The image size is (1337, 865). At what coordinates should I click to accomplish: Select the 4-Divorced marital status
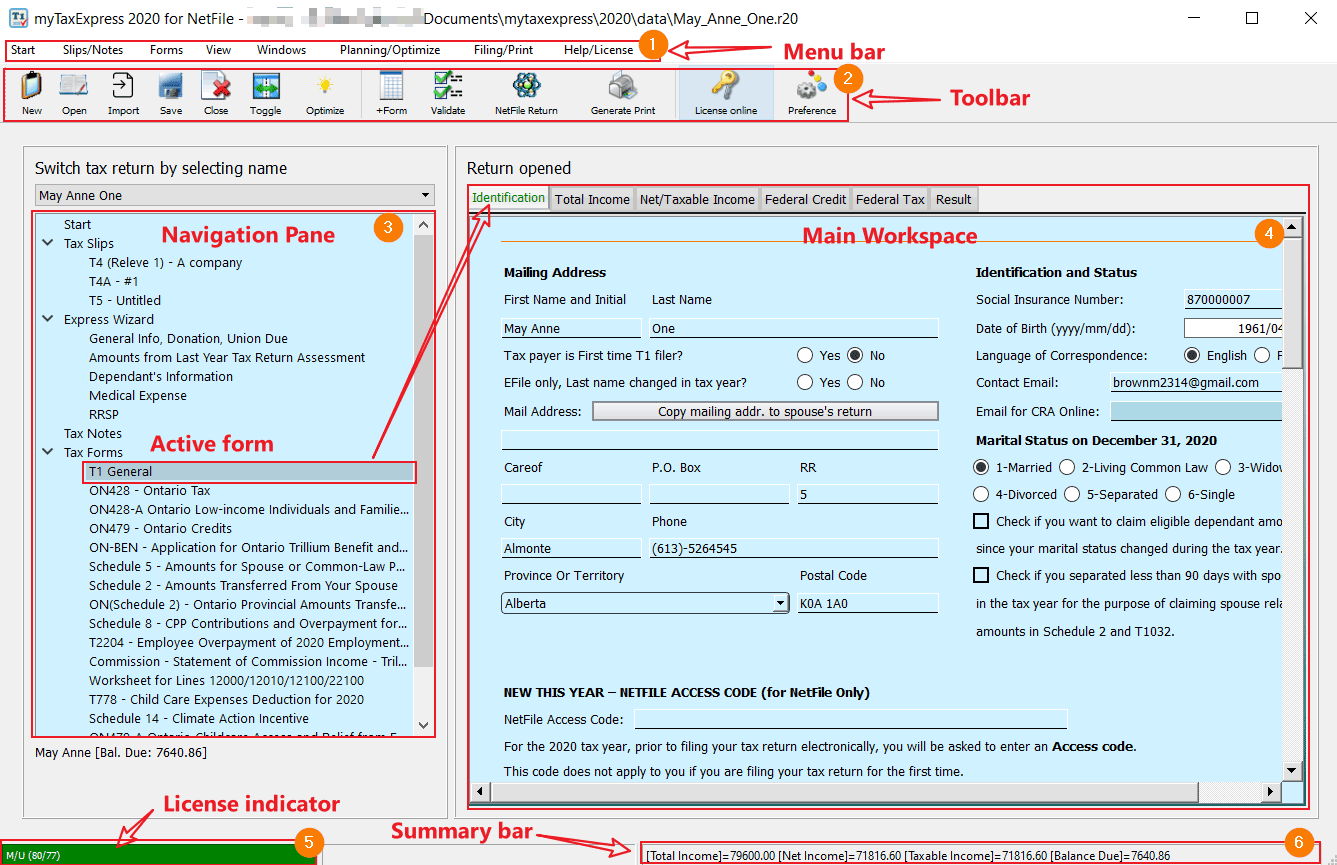[x=983, y=494]
